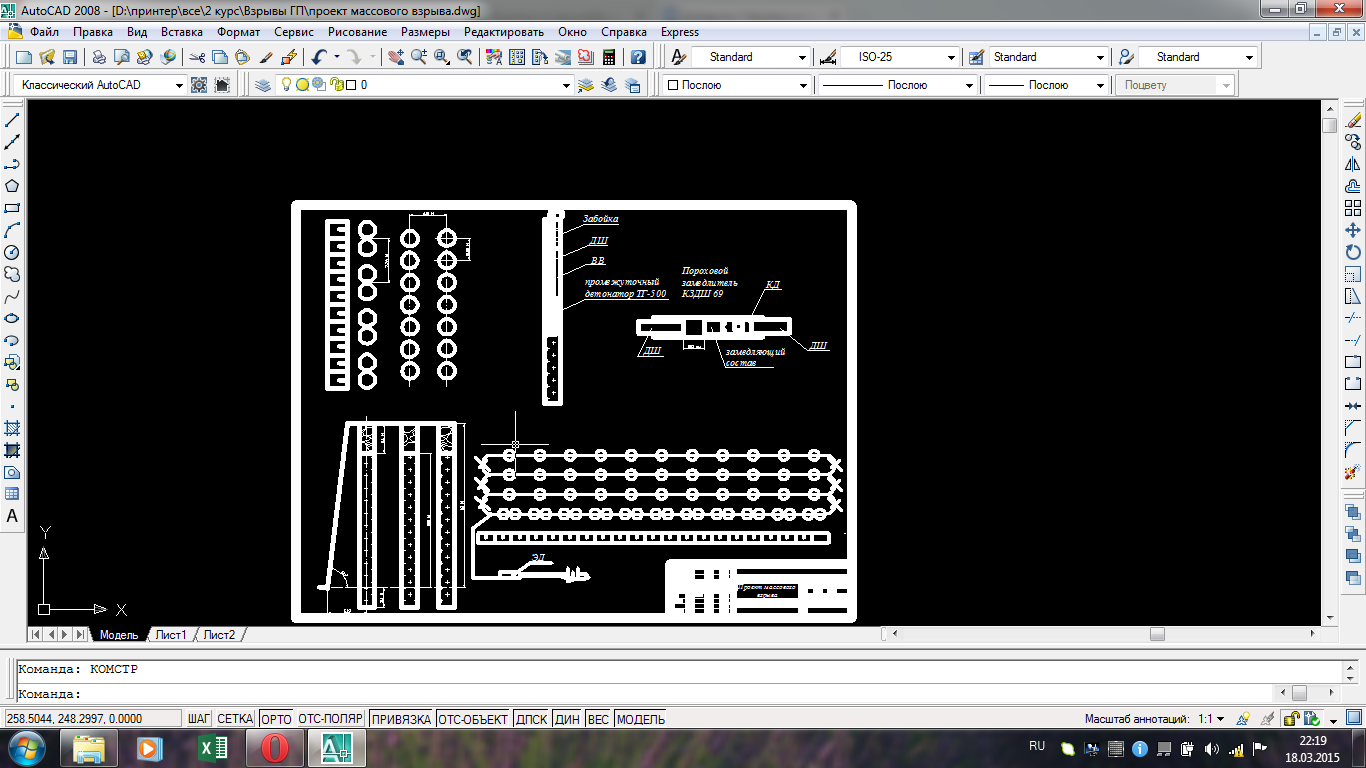Viewport: 1366px width, 768px height.
Task: Select the Polygon drawing tool
Action: [13, 186]
